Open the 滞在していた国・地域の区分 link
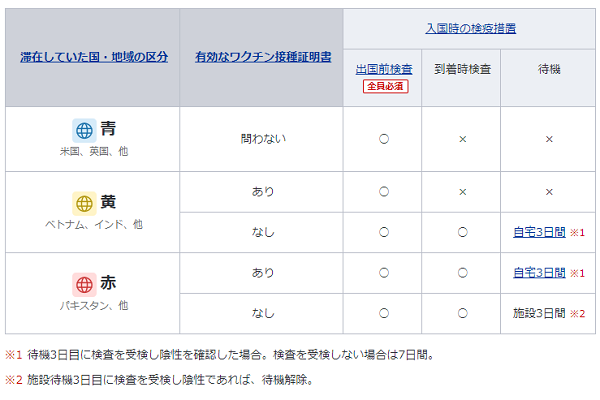Image resolution: width=600 pixels, height=400 pixels. (94, 57)
